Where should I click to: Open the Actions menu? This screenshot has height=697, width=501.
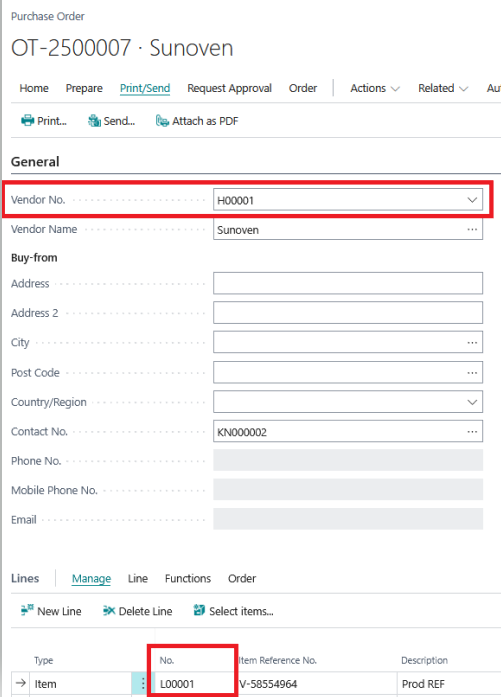[x=375, y=88]
